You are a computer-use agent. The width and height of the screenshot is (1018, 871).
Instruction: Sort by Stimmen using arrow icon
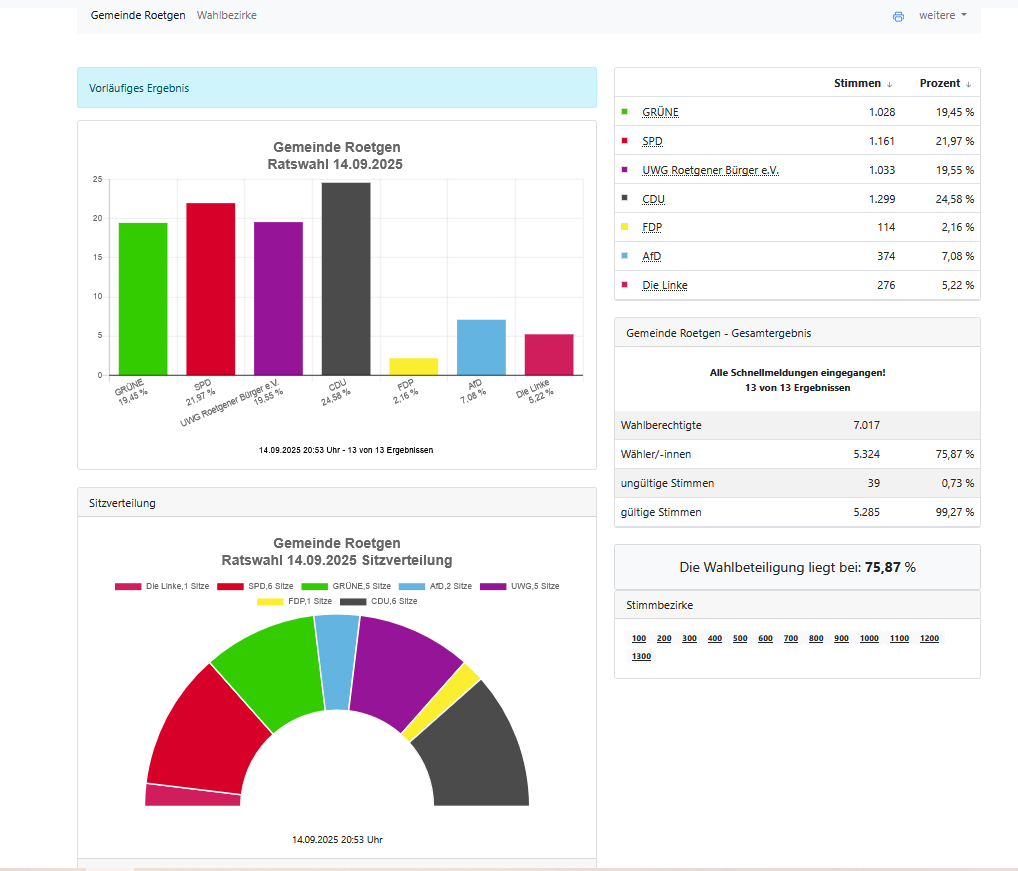[889, 84]
